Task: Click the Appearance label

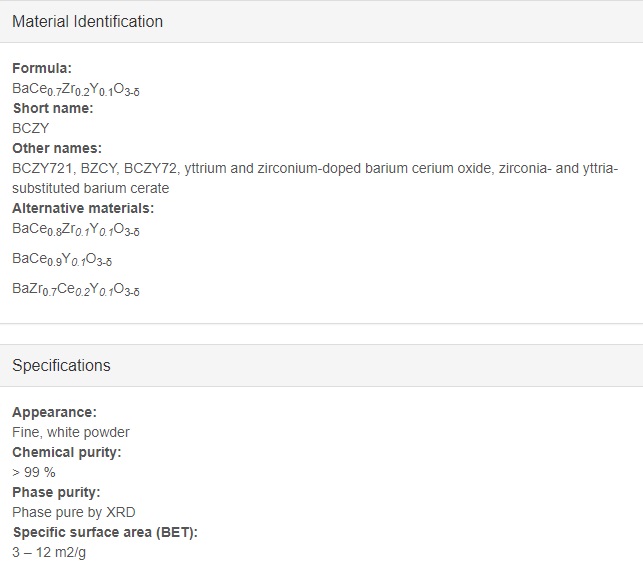Action: [55, 412]
